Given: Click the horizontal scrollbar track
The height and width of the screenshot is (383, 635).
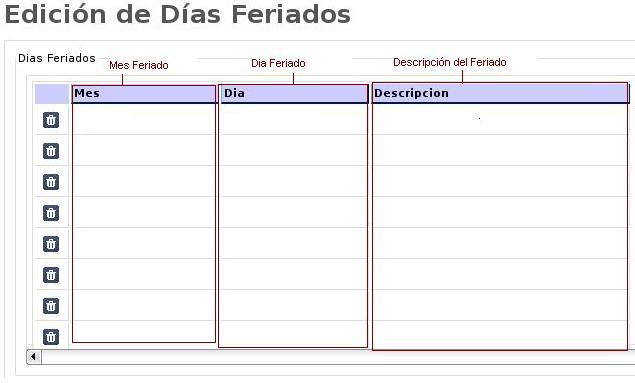Looking at the screenshot, I should (338, 357).
